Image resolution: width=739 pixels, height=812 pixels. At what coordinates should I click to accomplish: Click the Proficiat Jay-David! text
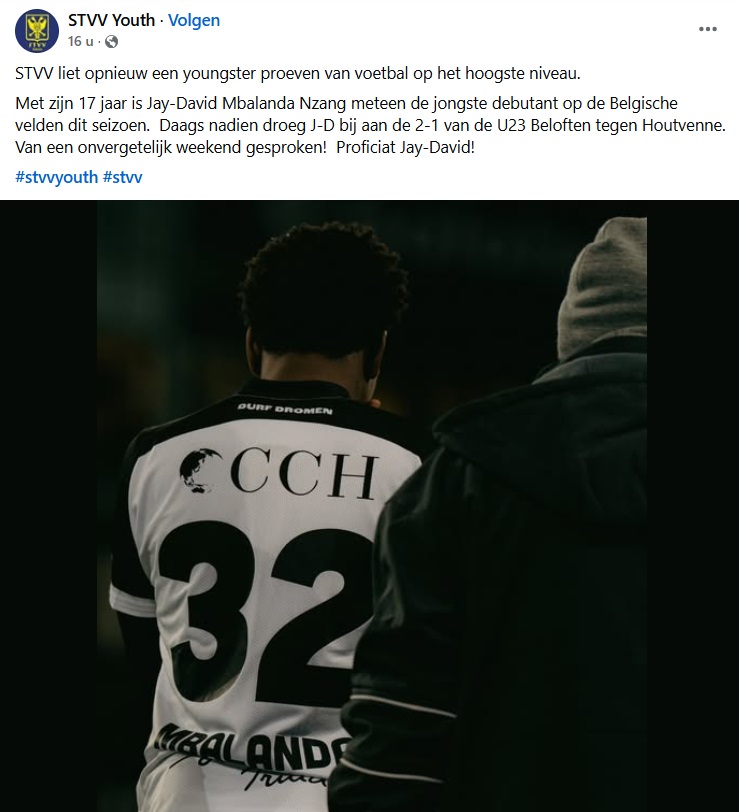tap(405, 148)
